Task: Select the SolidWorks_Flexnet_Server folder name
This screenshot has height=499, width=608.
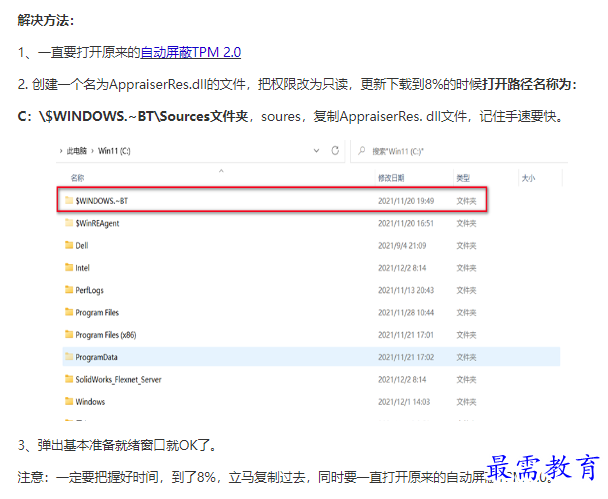Action: tap(118, 380)
